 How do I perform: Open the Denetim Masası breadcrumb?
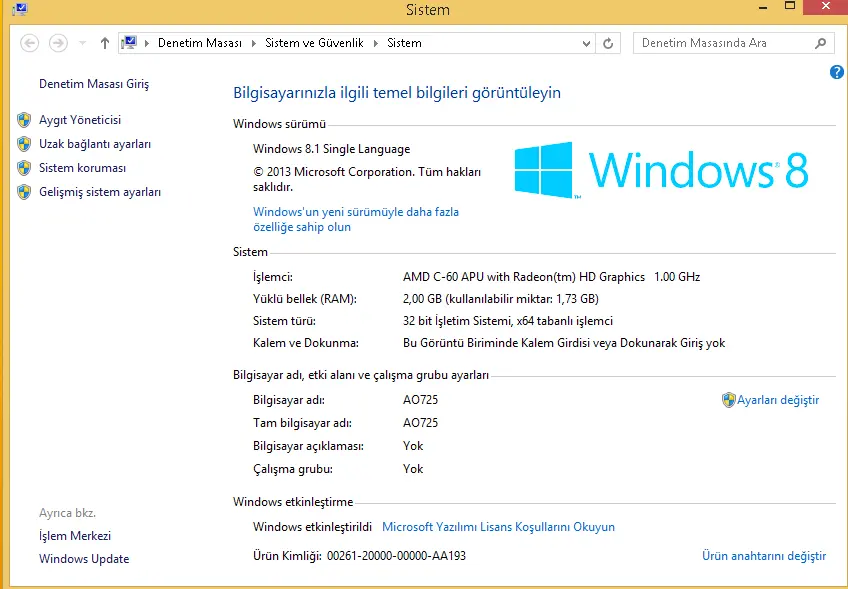click(200, 43)
